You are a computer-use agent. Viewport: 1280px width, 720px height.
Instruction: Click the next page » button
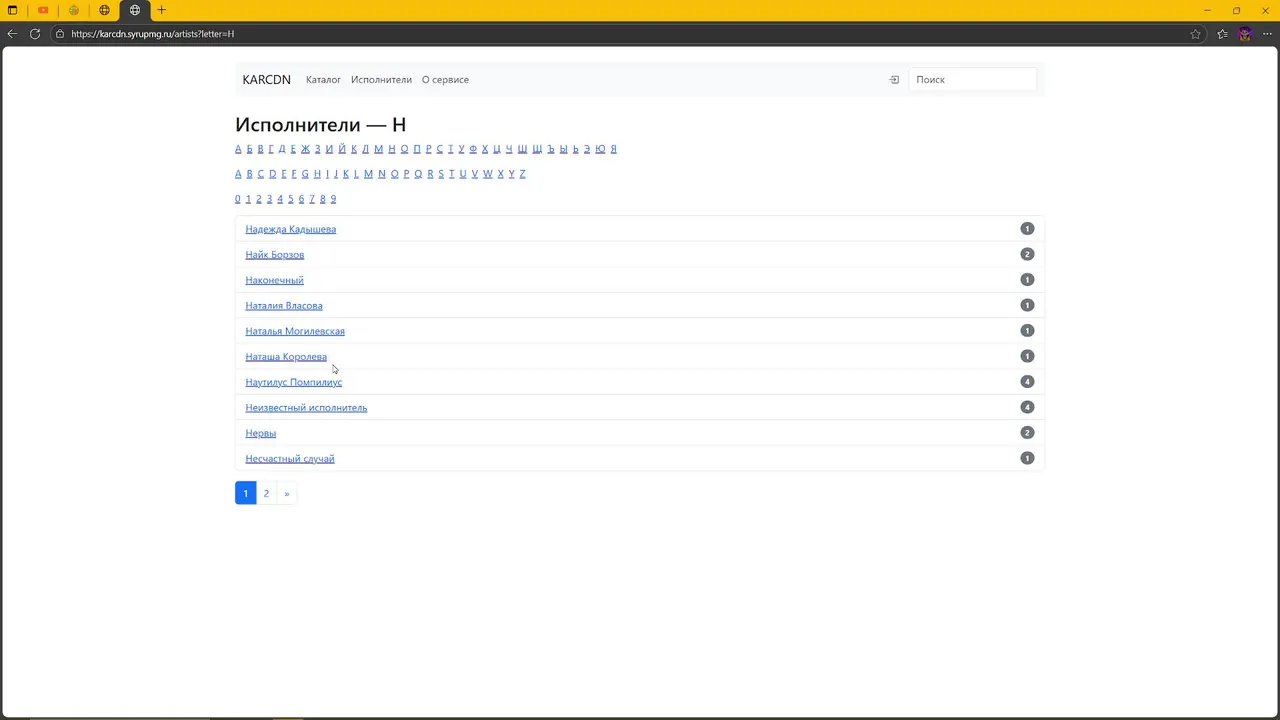[286, 493]
